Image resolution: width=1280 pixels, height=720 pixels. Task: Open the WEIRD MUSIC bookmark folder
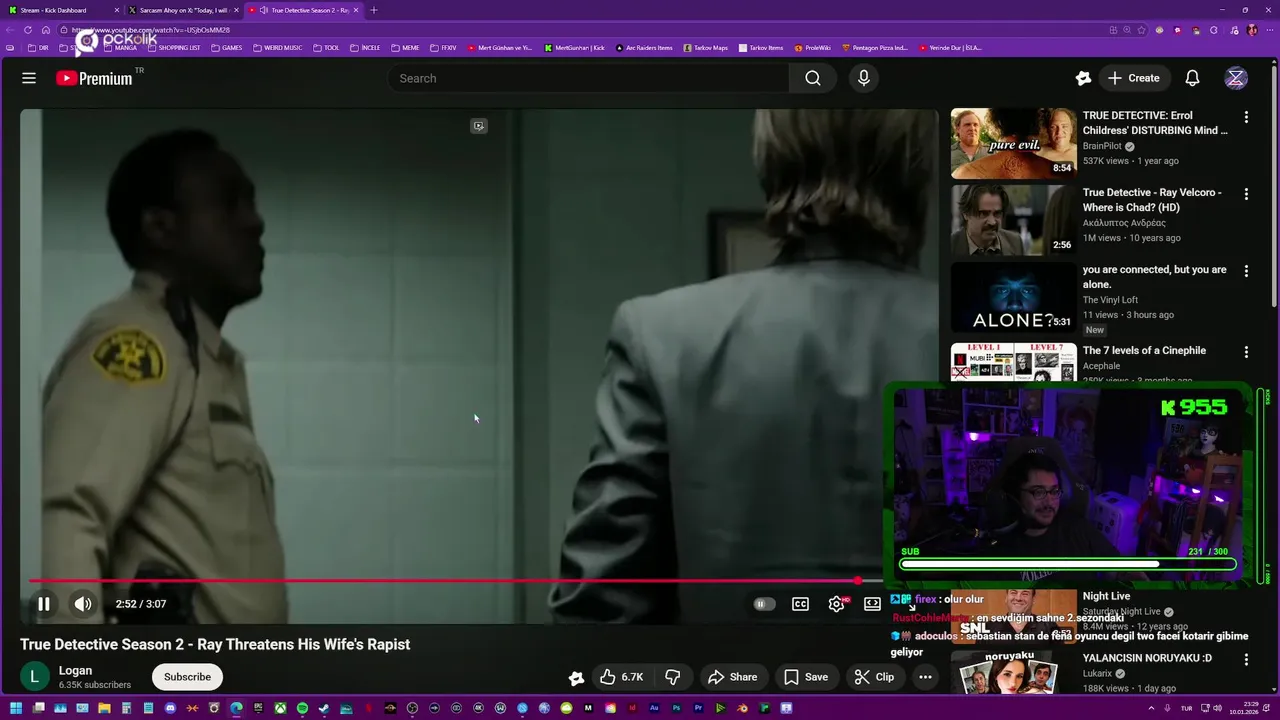[x=278, y=47]
